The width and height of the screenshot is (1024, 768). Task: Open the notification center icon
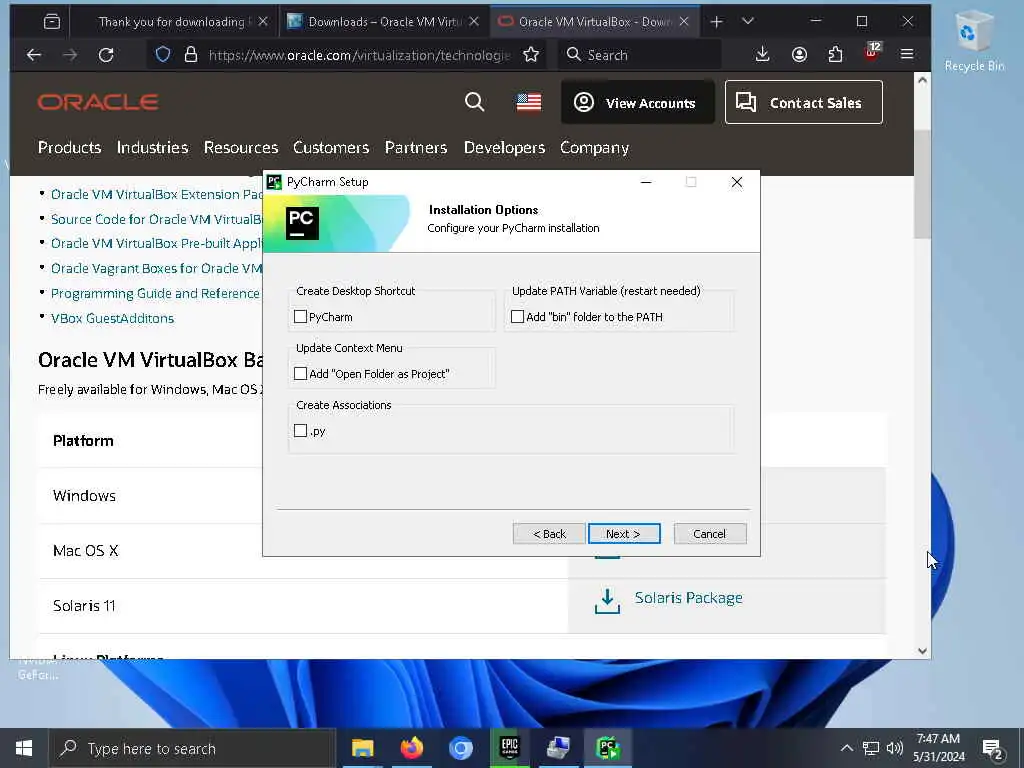[x=992, y=749]
